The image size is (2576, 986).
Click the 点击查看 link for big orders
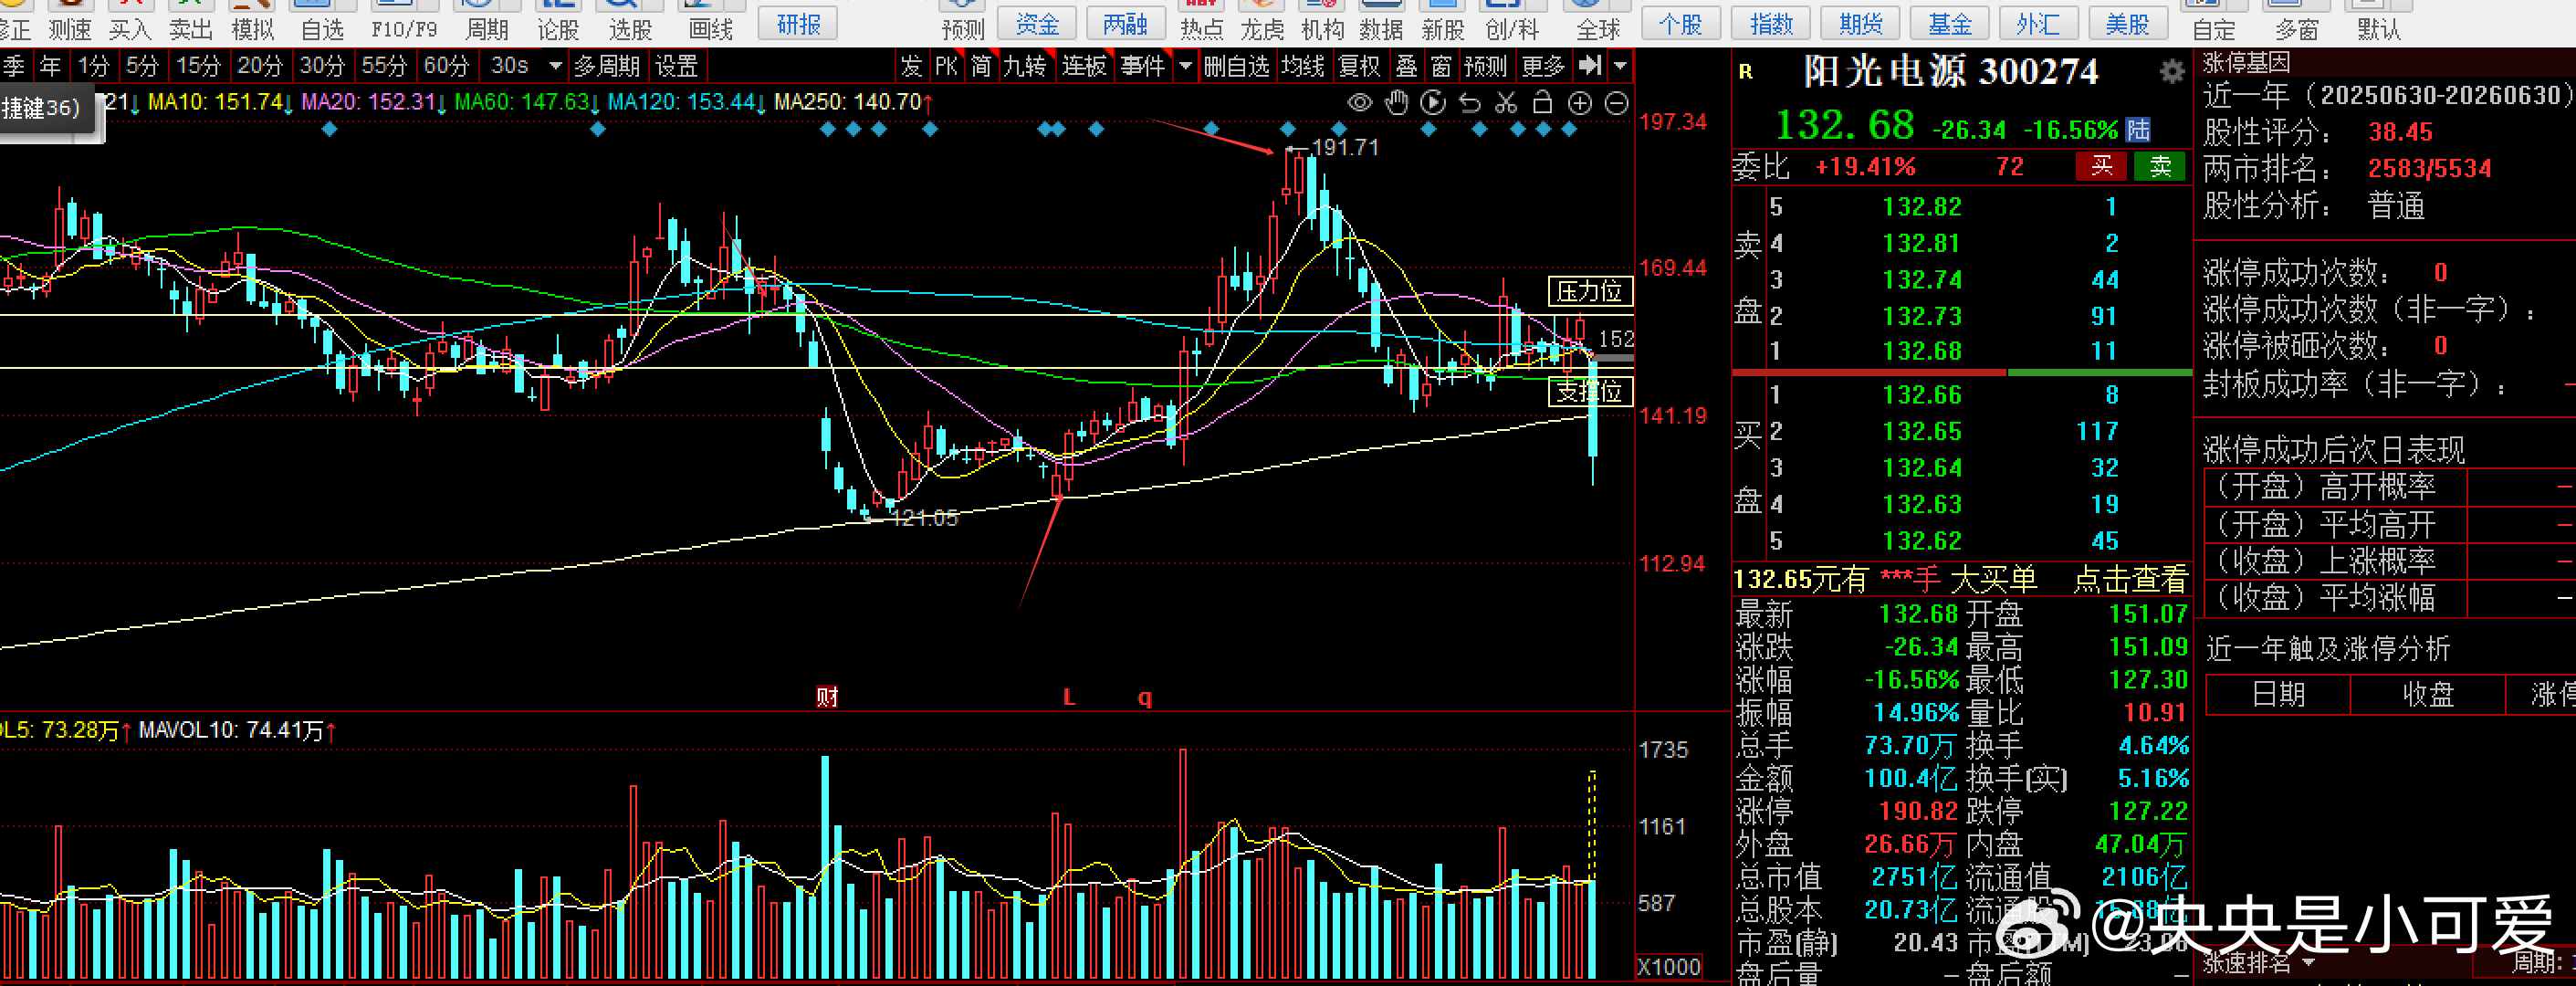pos(2130,579)
